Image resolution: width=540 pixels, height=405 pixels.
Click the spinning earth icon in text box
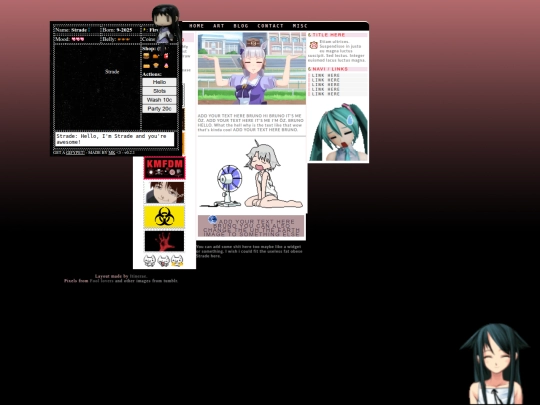pyautogui.click(x=212, y=219)
